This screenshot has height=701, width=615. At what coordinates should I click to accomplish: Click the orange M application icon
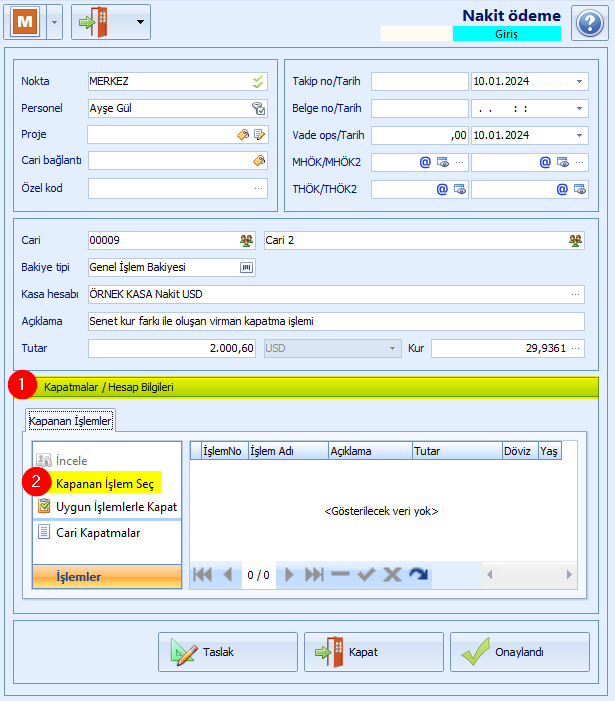[x=25, y=21]
